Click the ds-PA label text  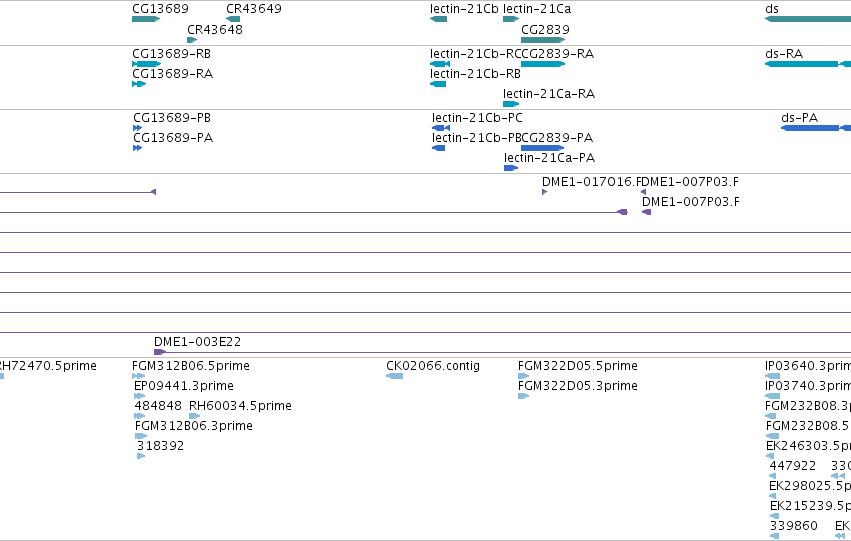click(x=799, y=118)
